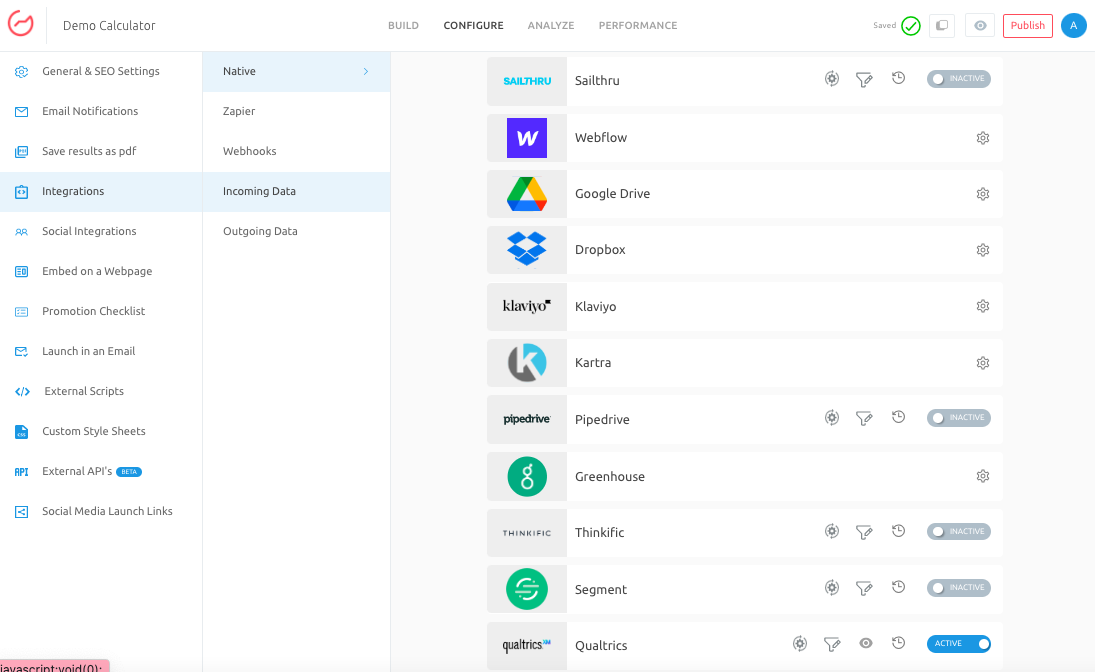
Task: Click the Webflow logo thumbnail
Action: tap(527, 138)
